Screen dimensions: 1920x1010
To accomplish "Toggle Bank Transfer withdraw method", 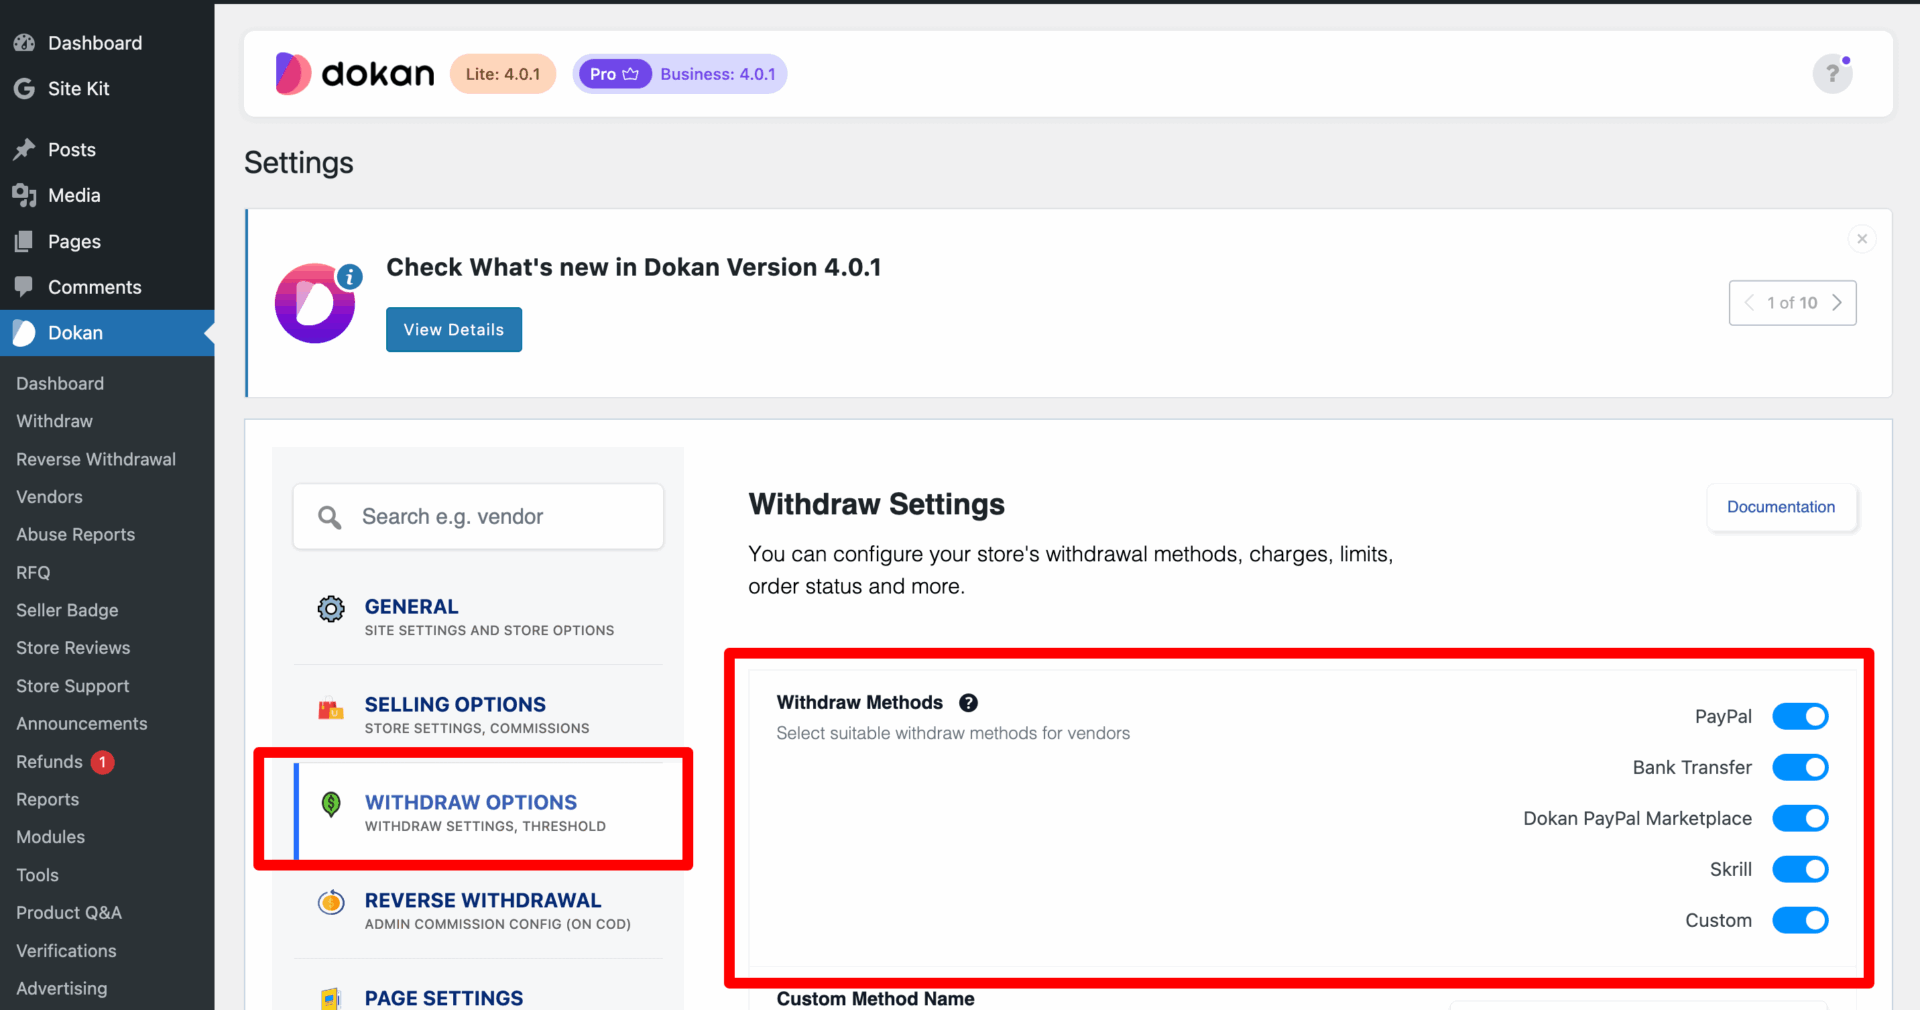I will click(1800, 768).
